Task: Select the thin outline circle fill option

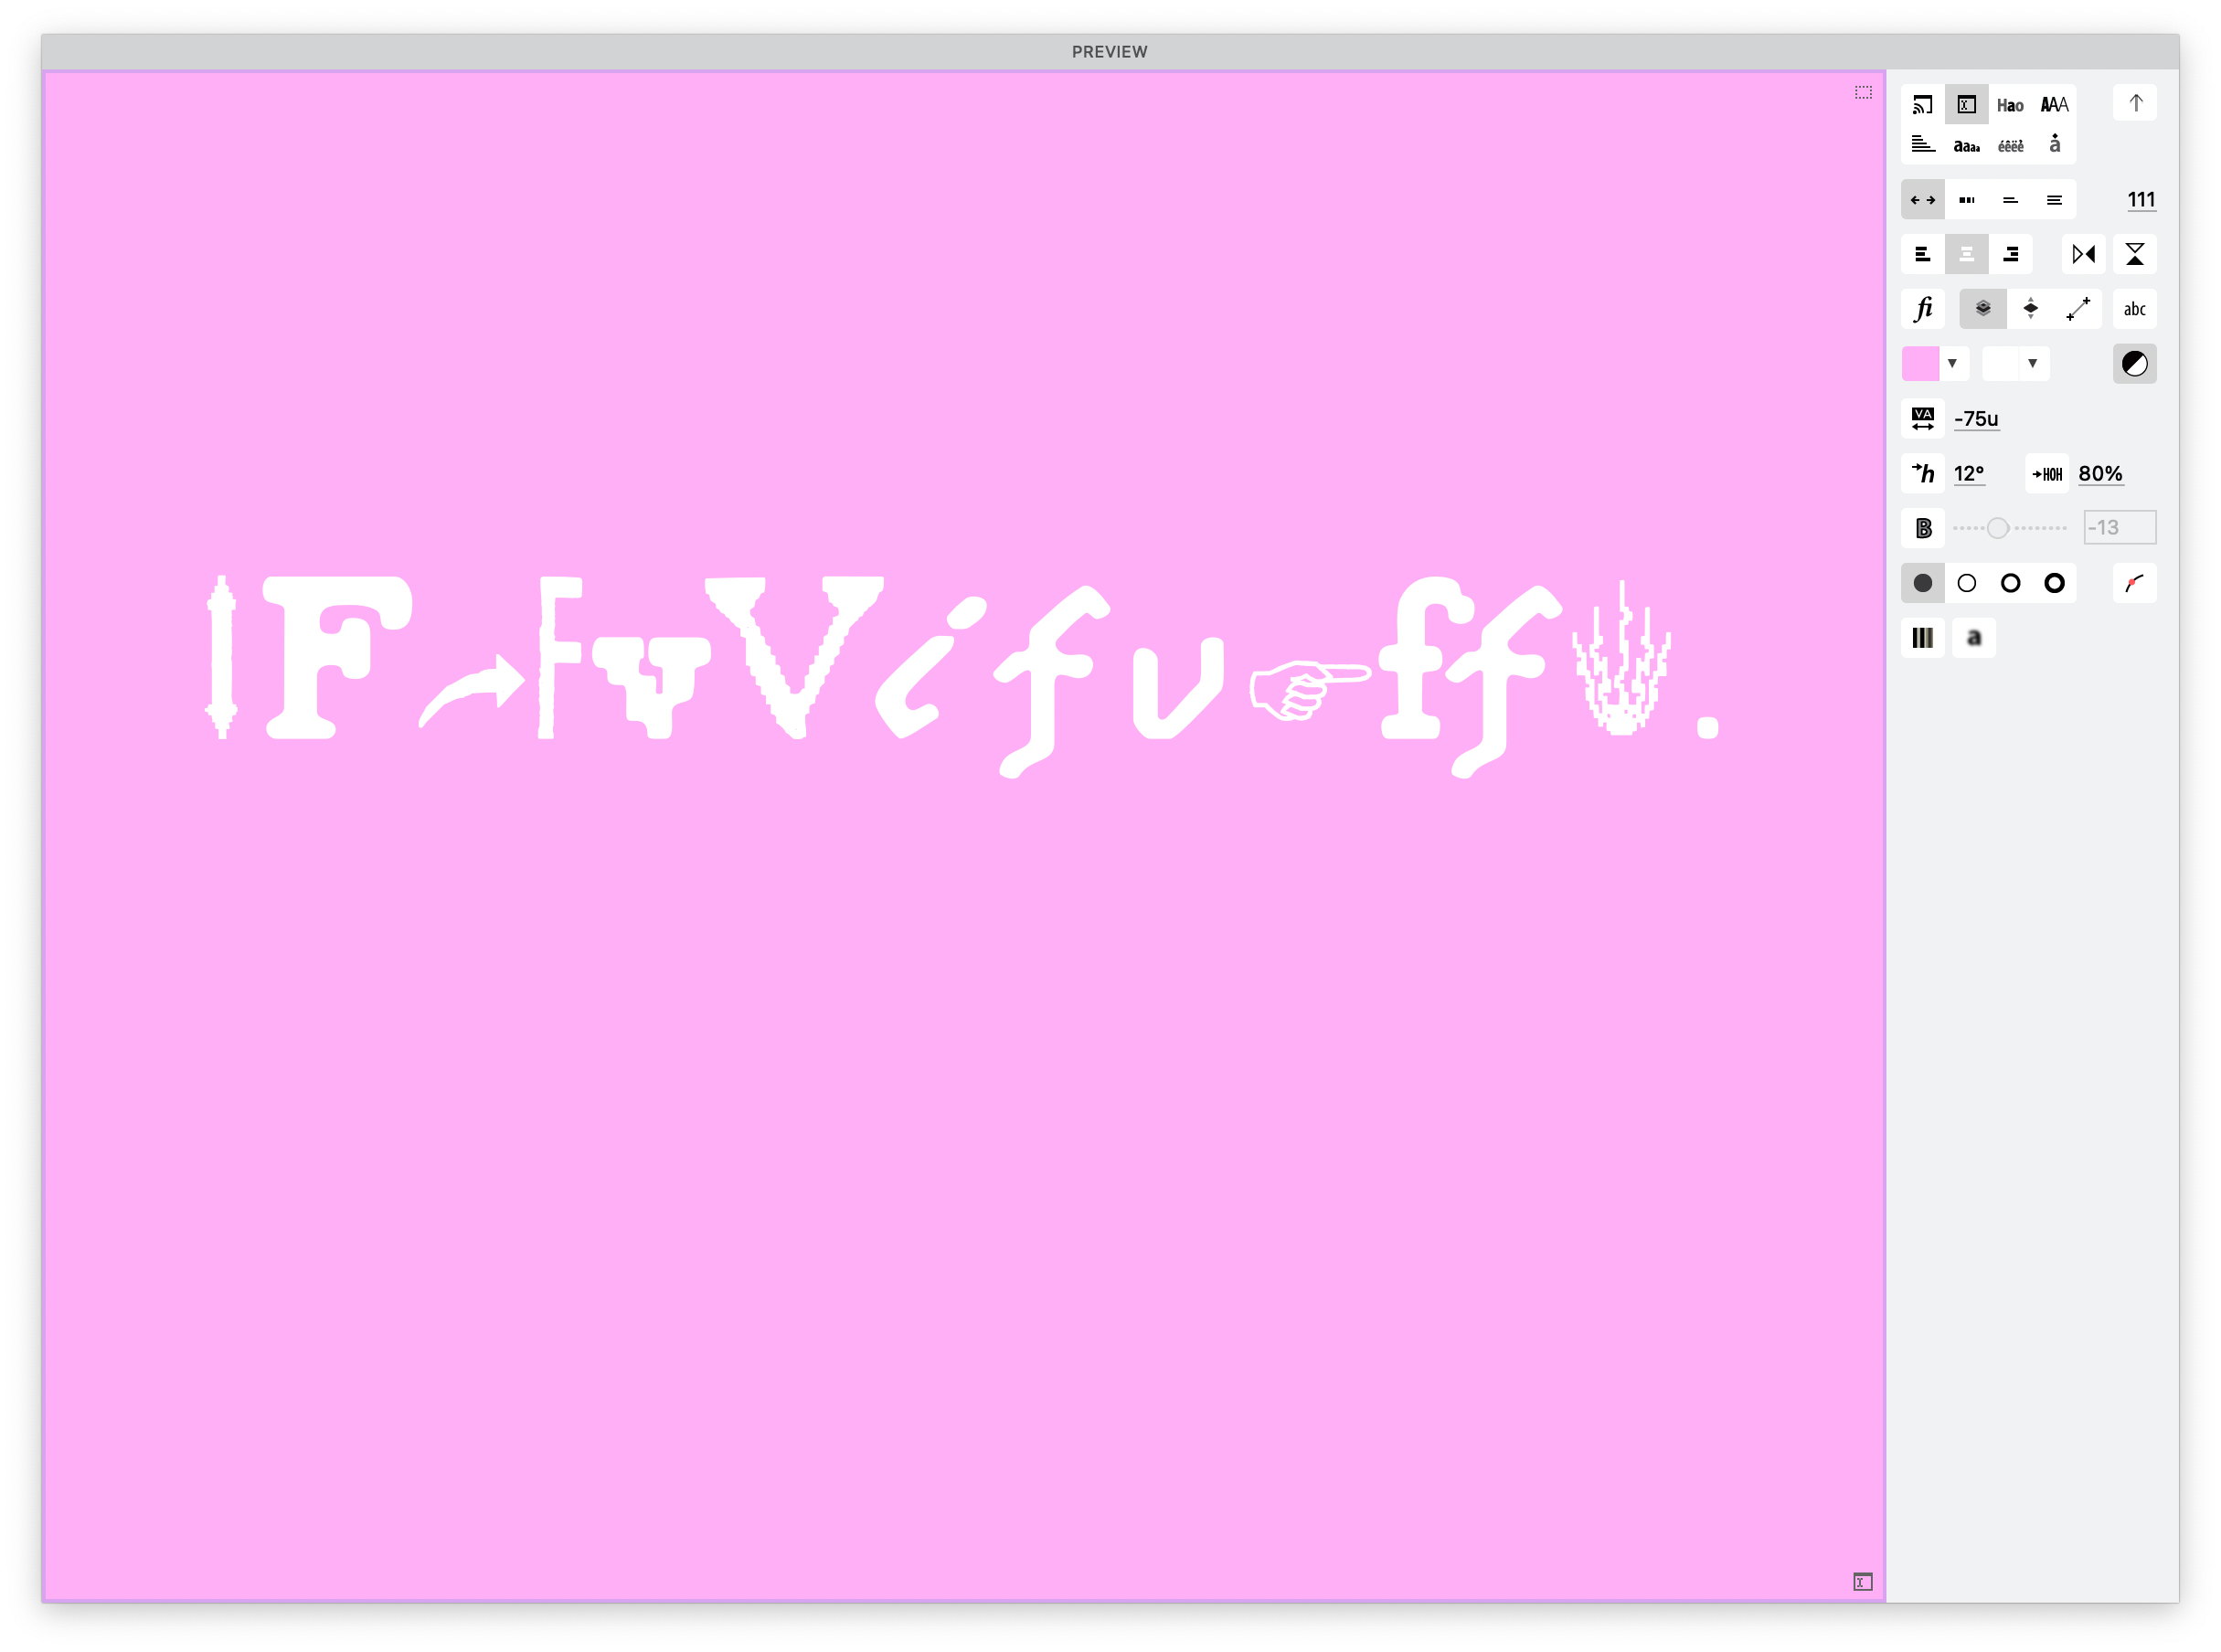Action: coord(1966,583)
